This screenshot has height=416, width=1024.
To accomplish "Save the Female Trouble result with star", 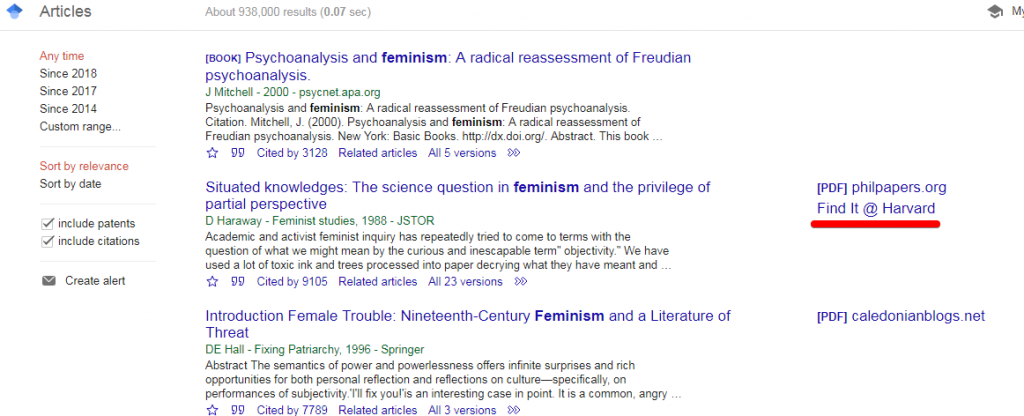I will pos(212,410).
